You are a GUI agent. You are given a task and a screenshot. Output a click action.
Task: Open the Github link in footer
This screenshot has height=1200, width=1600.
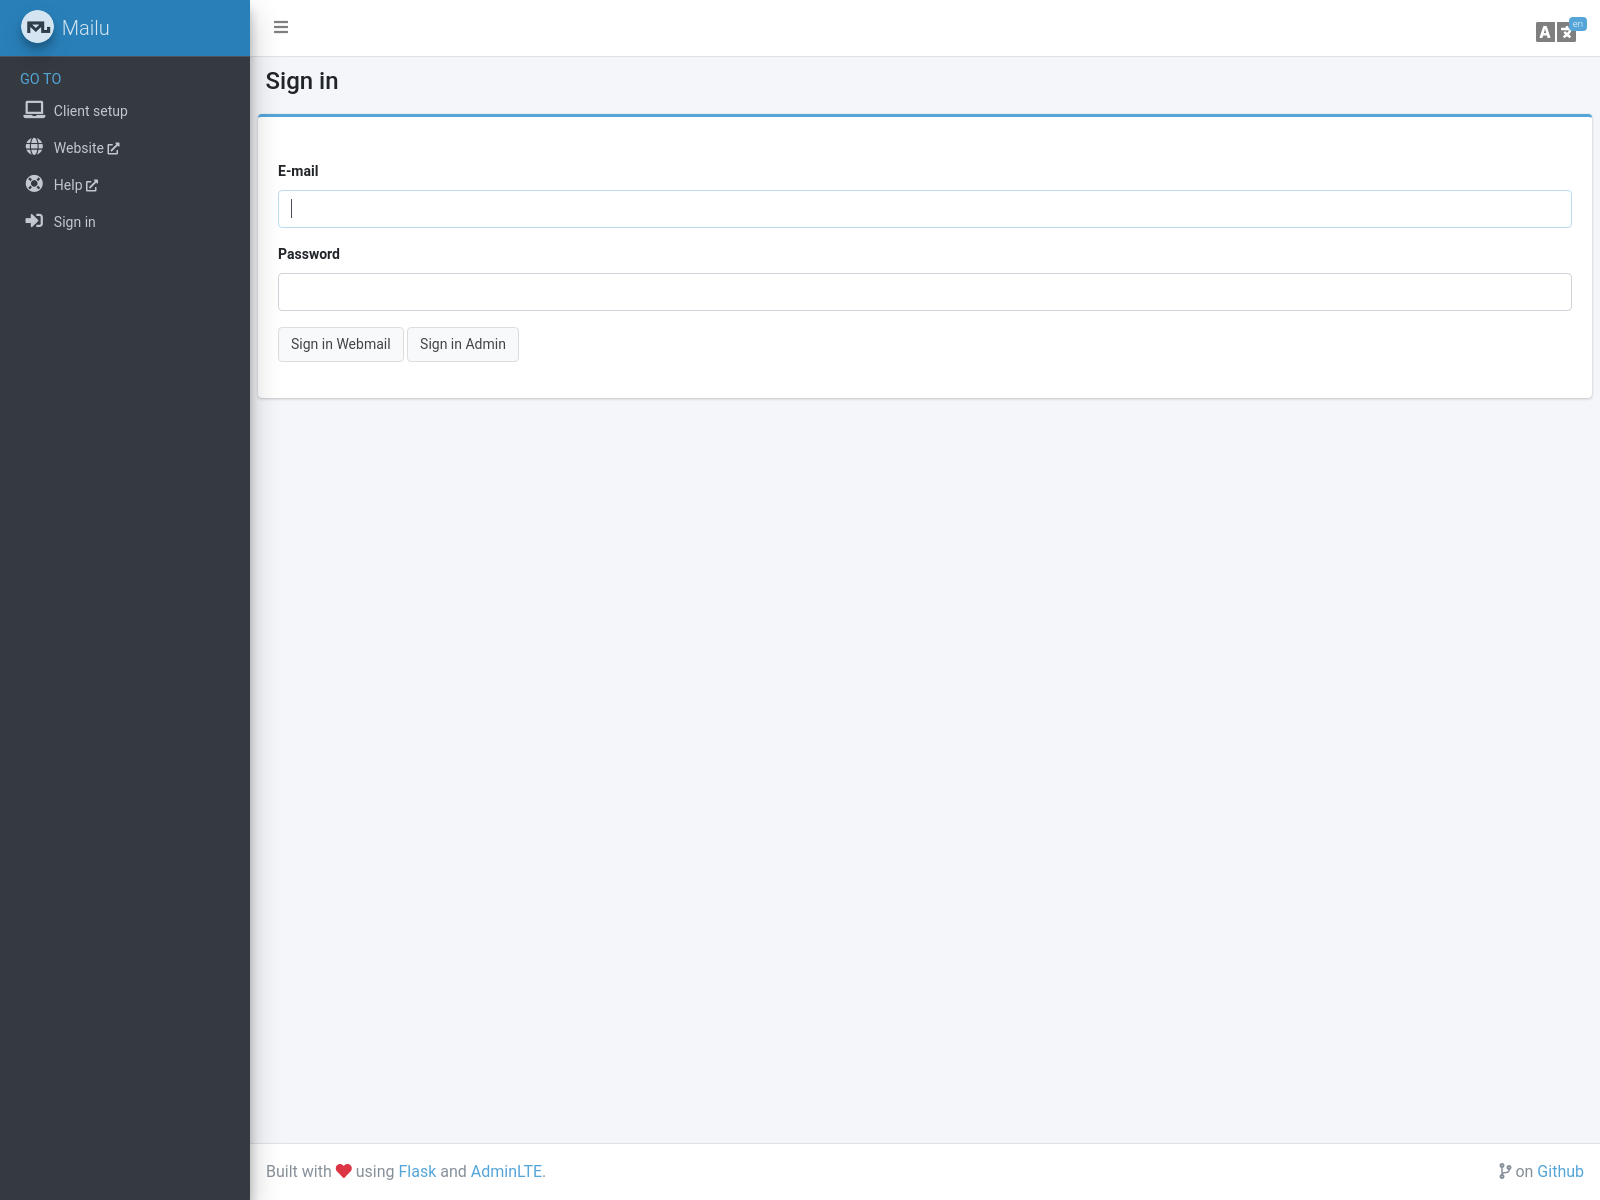(x=1559, y=1171)
